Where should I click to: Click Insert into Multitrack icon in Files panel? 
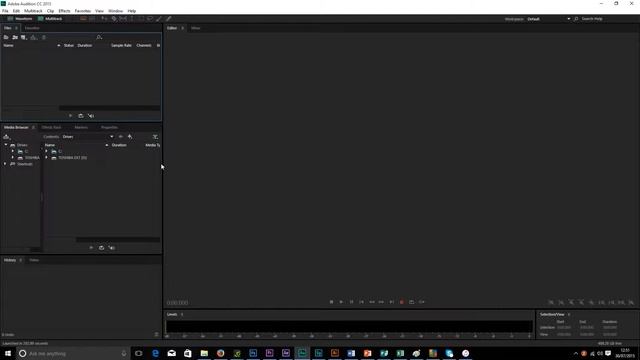pyautogui.click(x=33, y=37)
